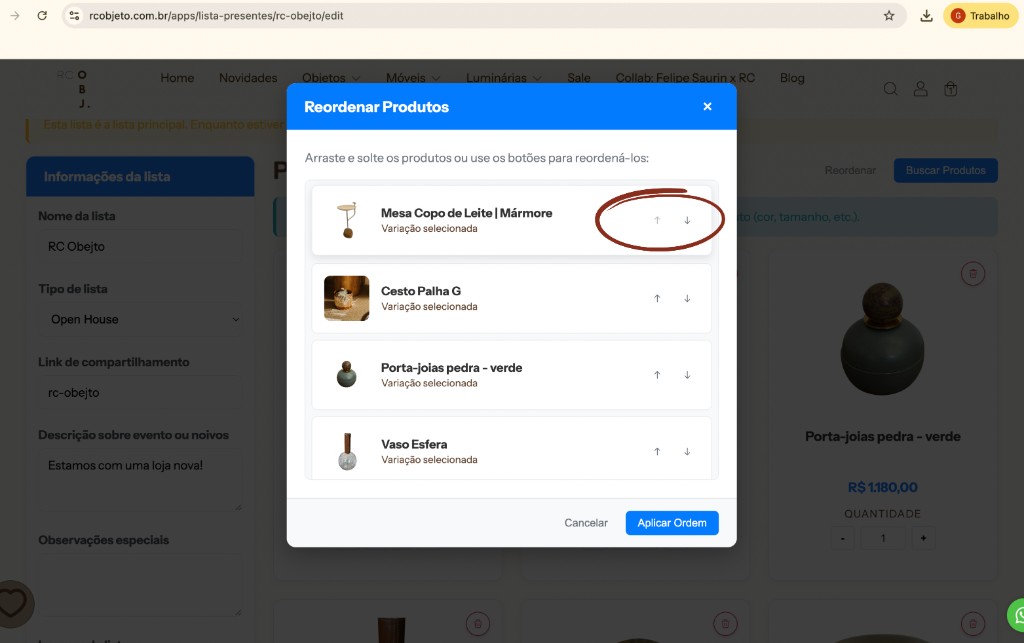Click Aplicar Ordem button
This screenshot has height=643, width=1024.
tap(671, 523)
